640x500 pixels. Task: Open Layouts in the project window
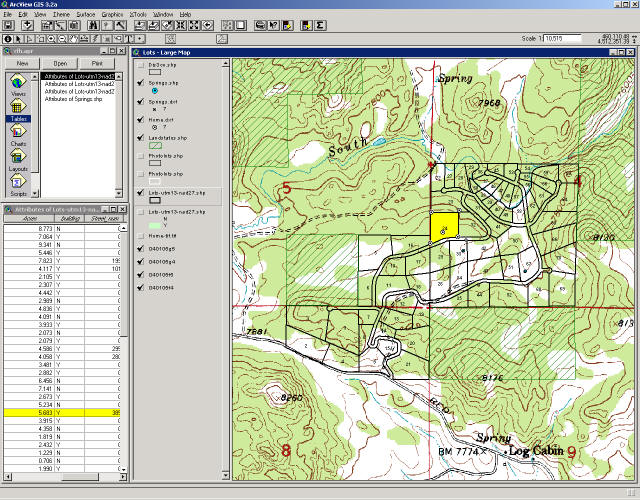click(x=18, y=160)
